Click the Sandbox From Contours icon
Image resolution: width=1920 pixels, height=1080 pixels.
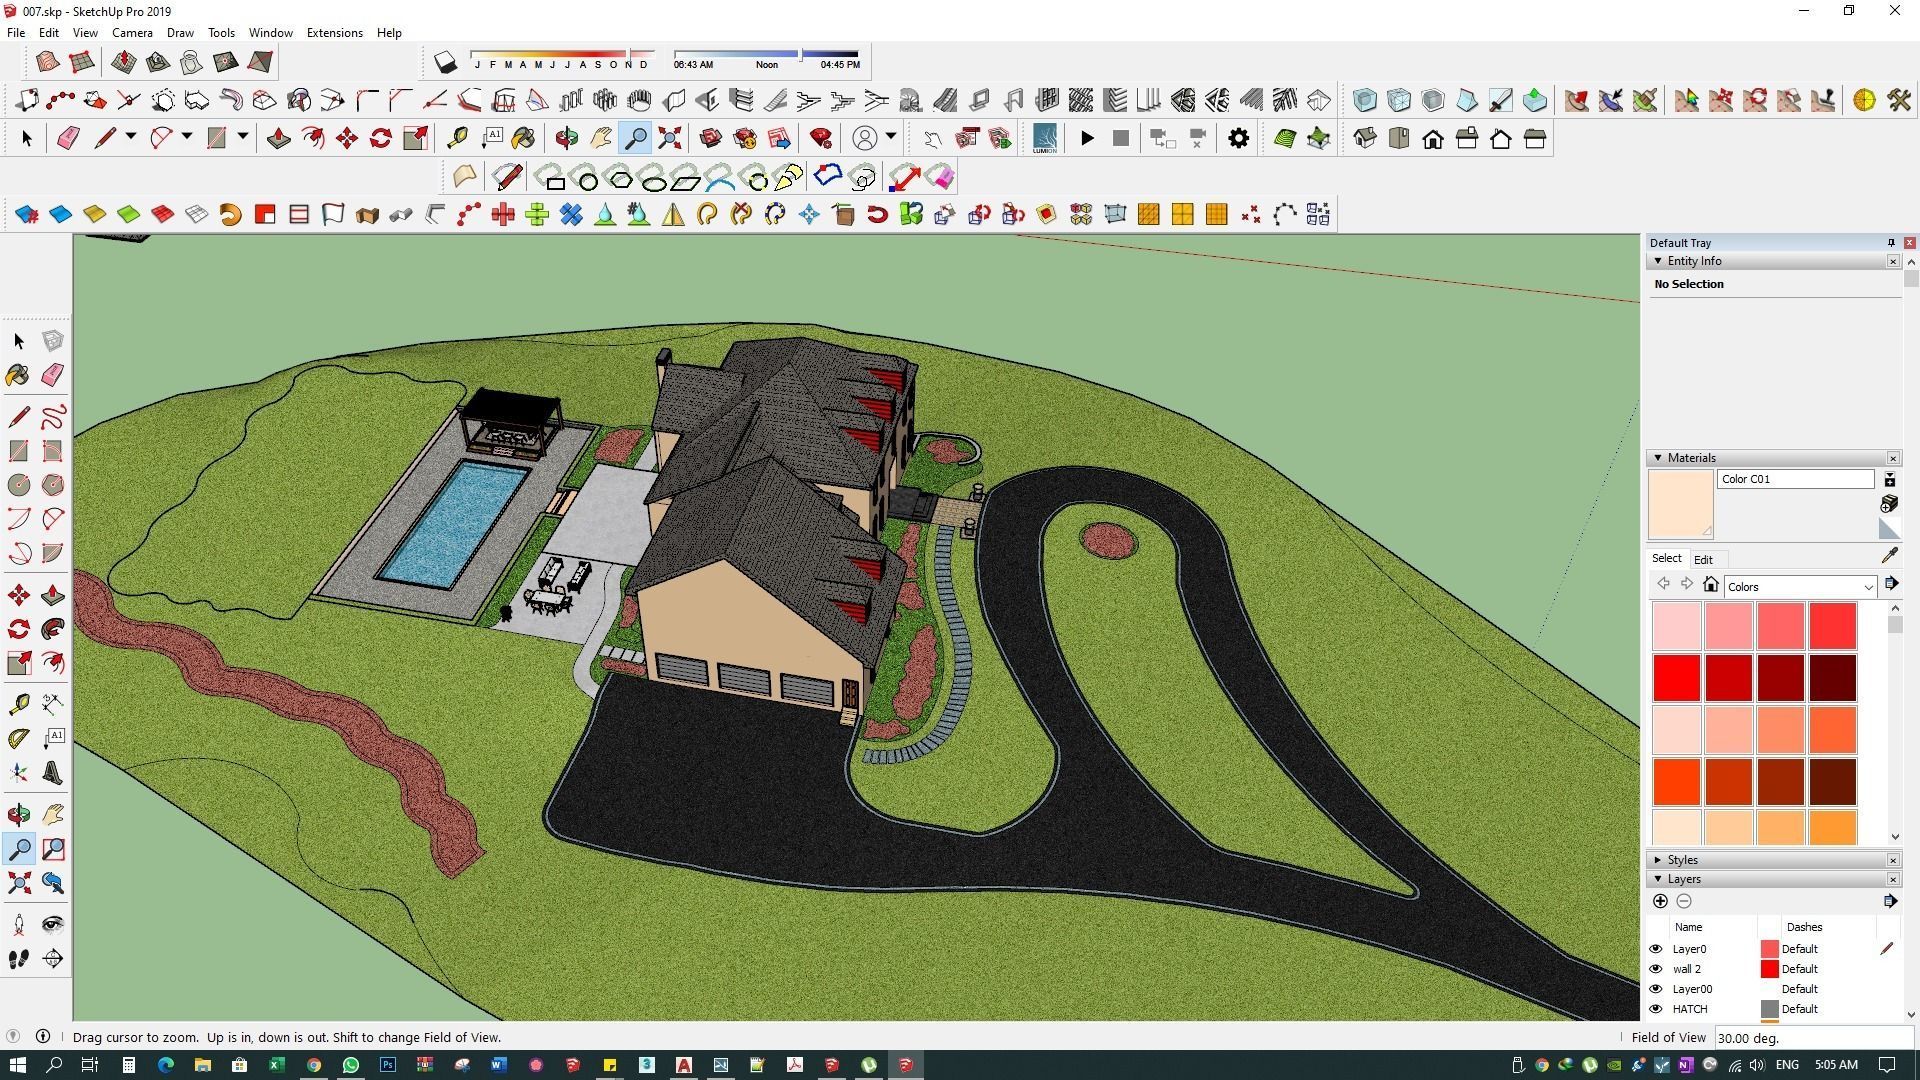[x=47, y=62]
